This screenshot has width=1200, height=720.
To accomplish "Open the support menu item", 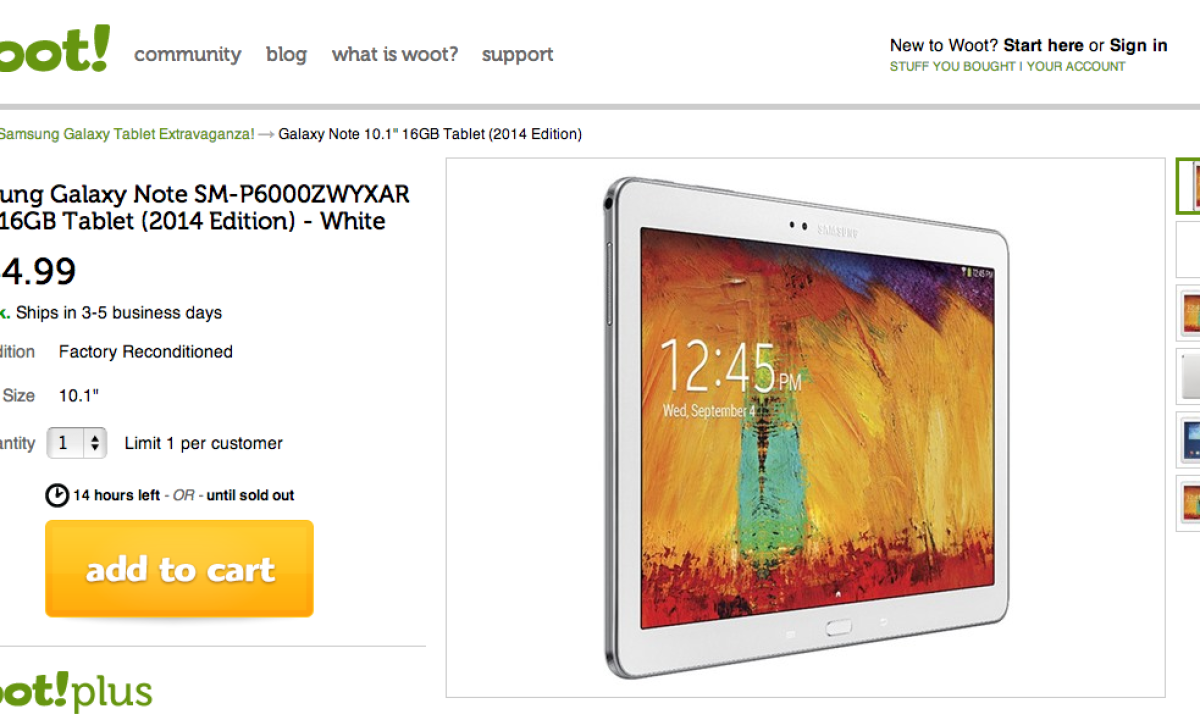I will point(518,55).
